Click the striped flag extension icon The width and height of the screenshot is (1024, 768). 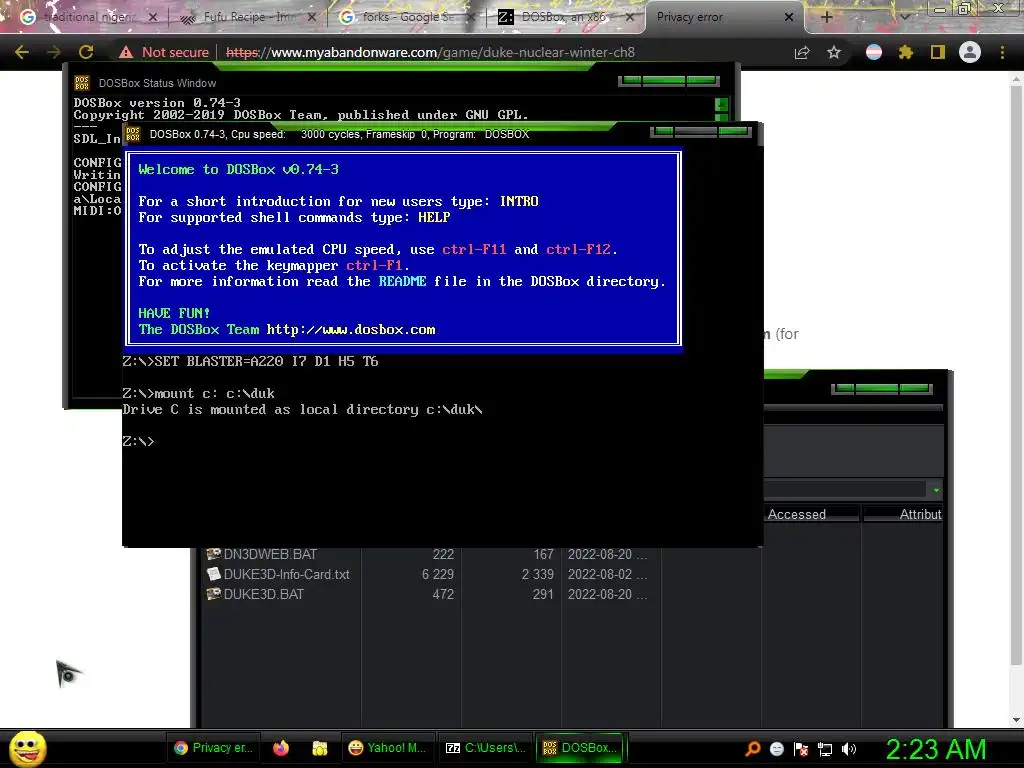pyautogui.click(x=874, y=52)
